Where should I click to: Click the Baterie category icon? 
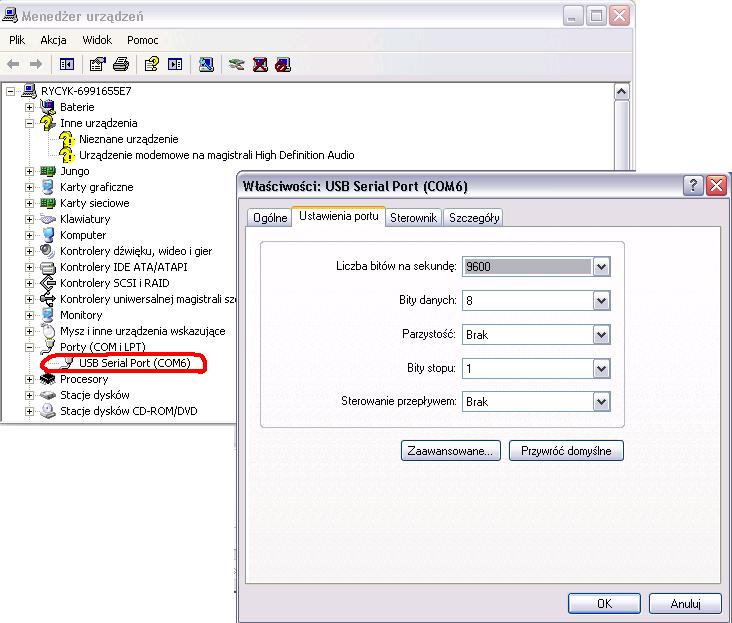tap(48, 107)
